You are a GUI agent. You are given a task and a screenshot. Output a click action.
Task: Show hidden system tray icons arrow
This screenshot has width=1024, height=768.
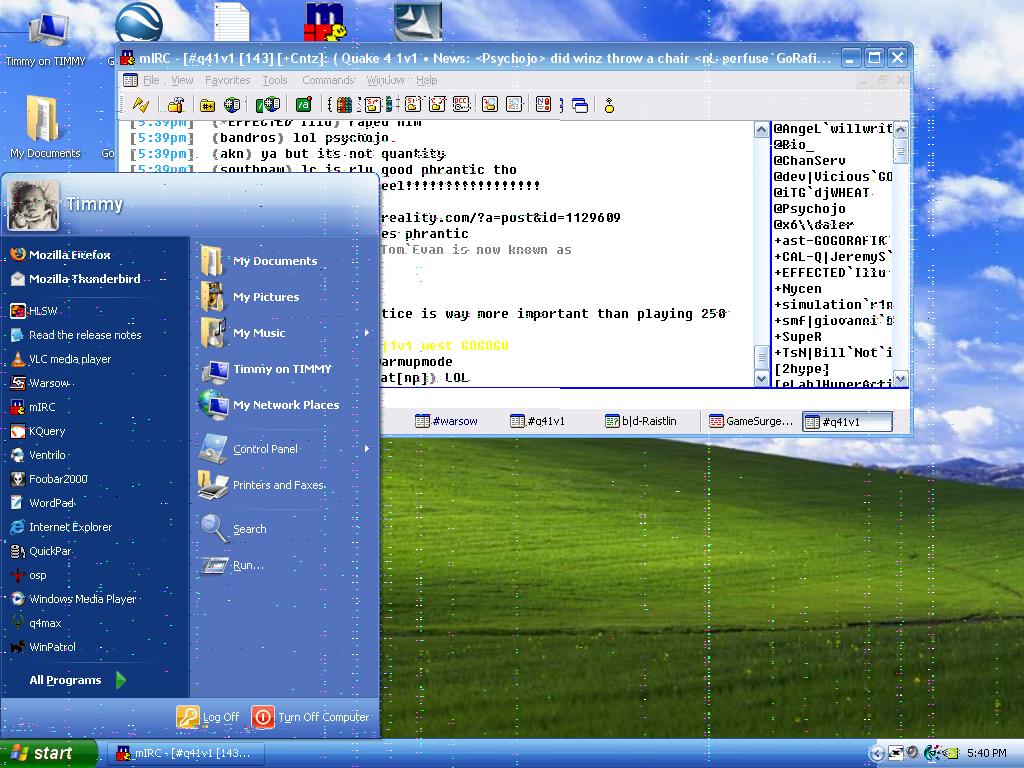click(x=877, y=753)
